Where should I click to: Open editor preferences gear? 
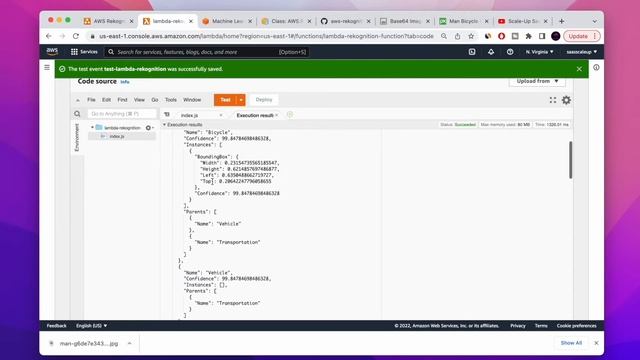566,100
